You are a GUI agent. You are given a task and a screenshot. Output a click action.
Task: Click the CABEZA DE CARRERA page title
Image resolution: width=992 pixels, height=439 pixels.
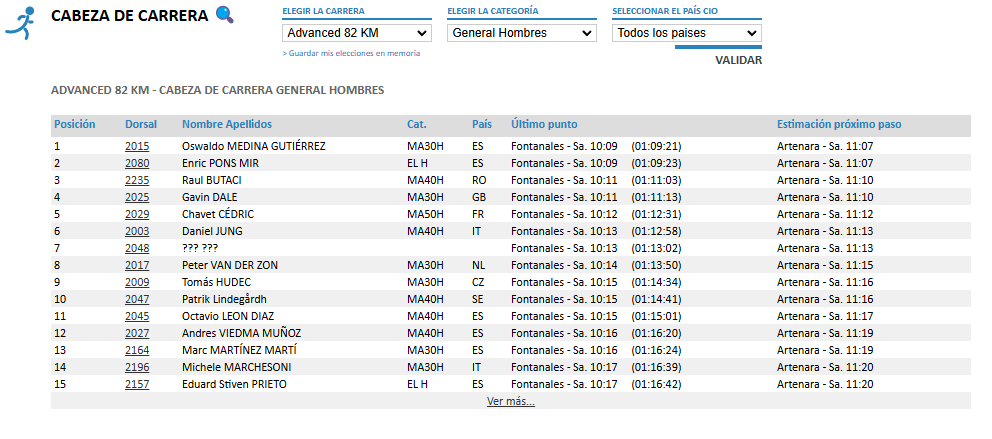click(129, 16)
